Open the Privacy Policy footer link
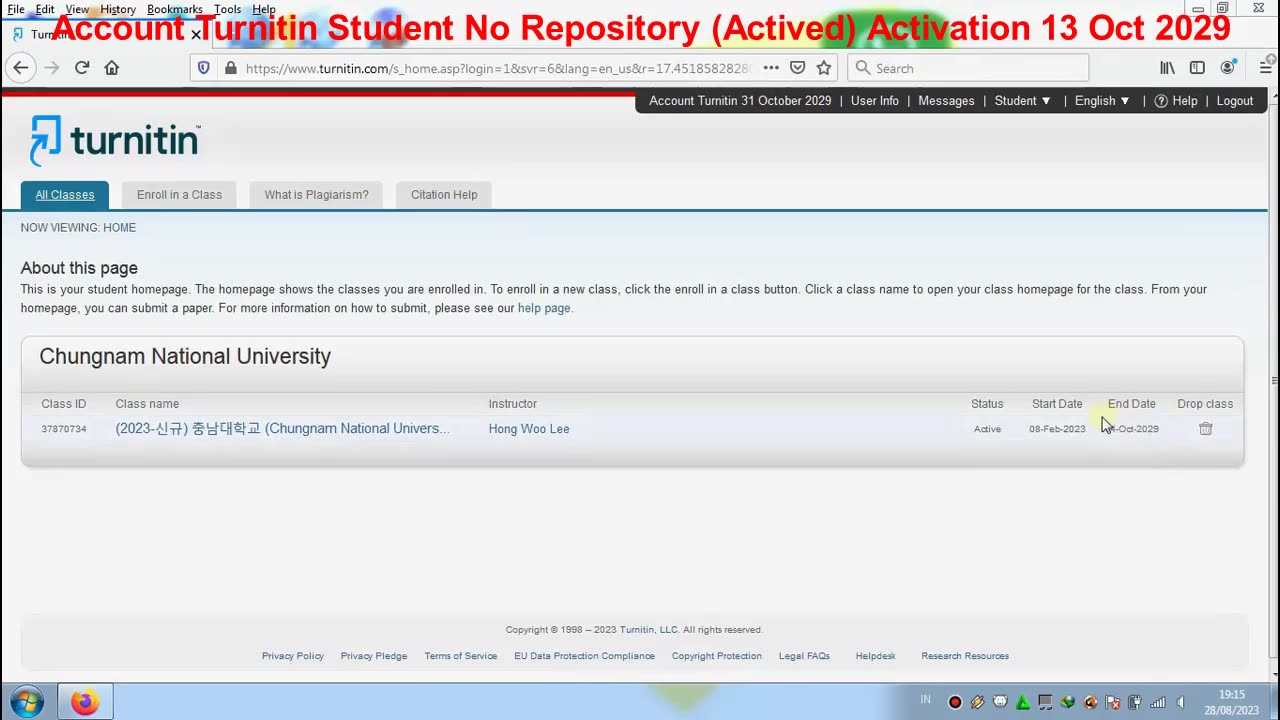 [293, 656]
